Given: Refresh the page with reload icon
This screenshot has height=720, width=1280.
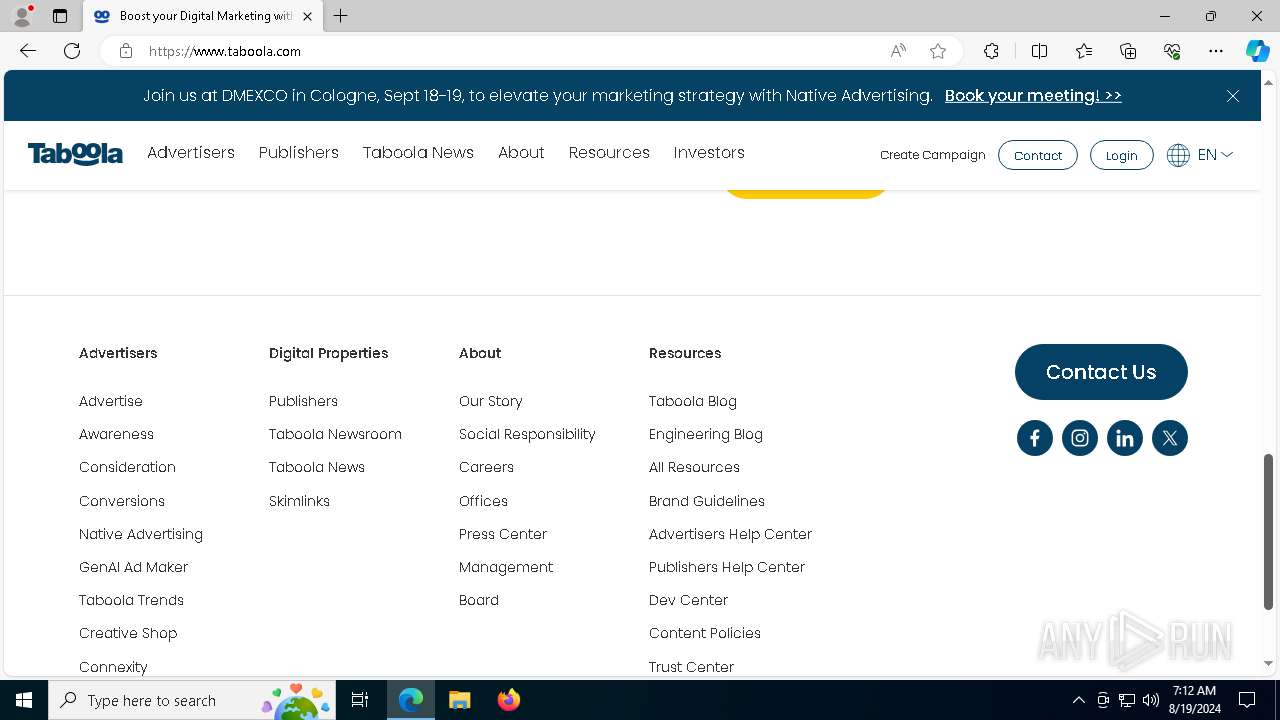Looking at the screenshot, I should pos(72,51).
